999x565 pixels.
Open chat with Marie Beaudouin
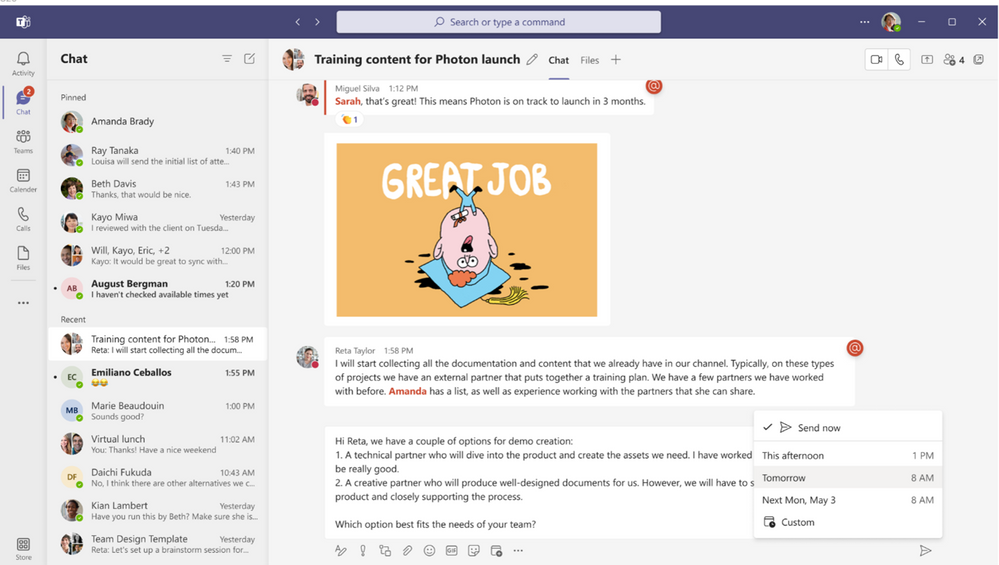(157, 410)
